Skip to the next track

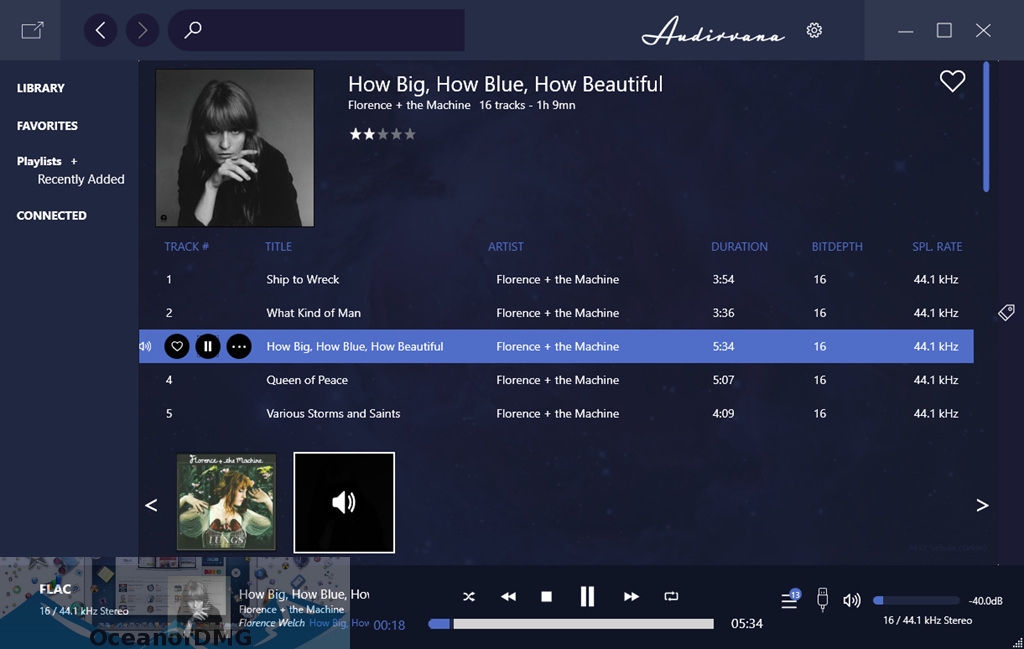tap(631, 597)
